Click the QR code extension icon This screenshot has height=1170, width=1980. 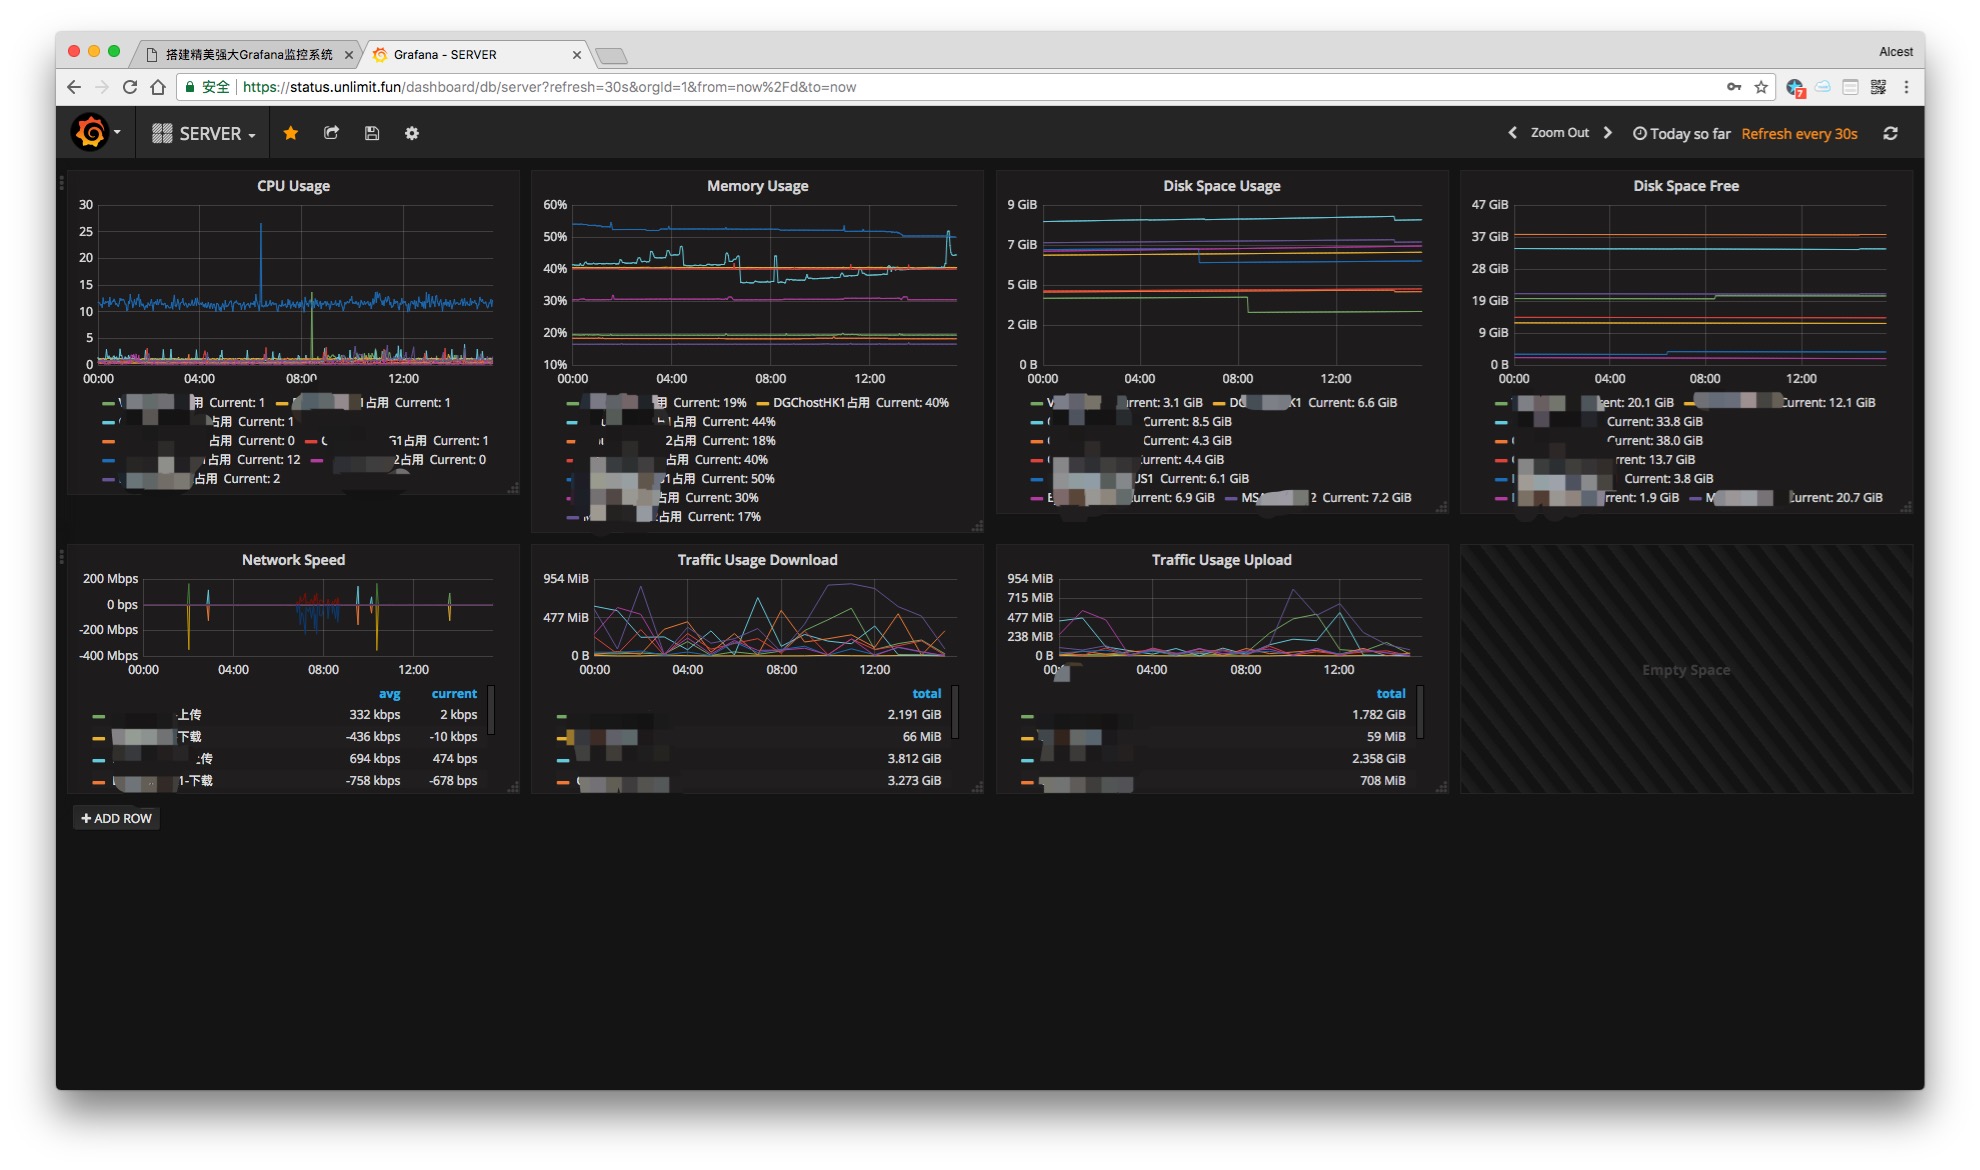pos(1879,87)
